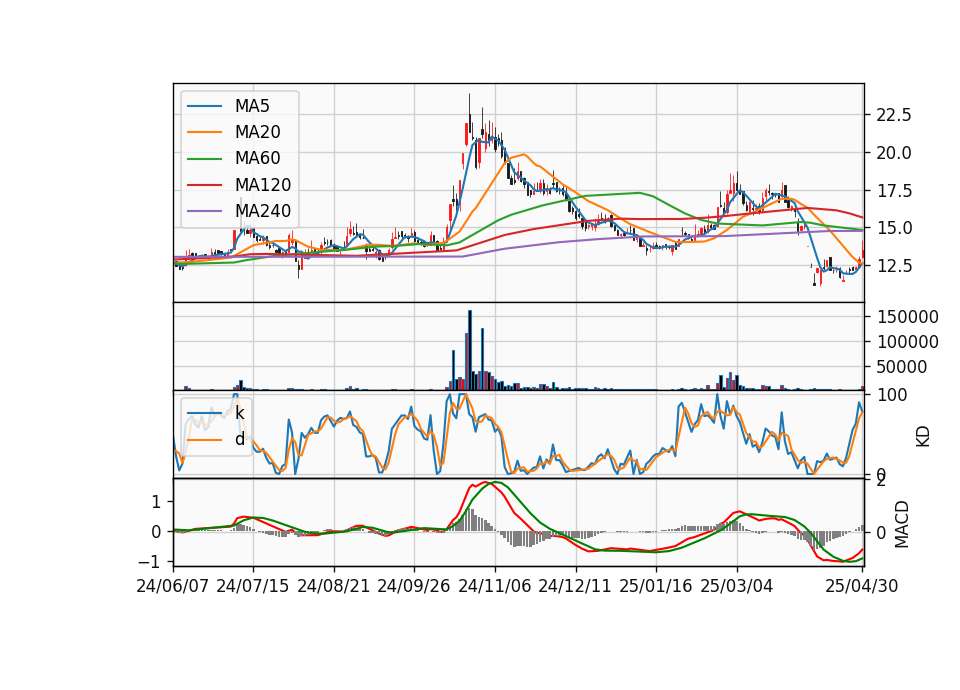Click the 25/01/16 date axis label

click(656, 586)
